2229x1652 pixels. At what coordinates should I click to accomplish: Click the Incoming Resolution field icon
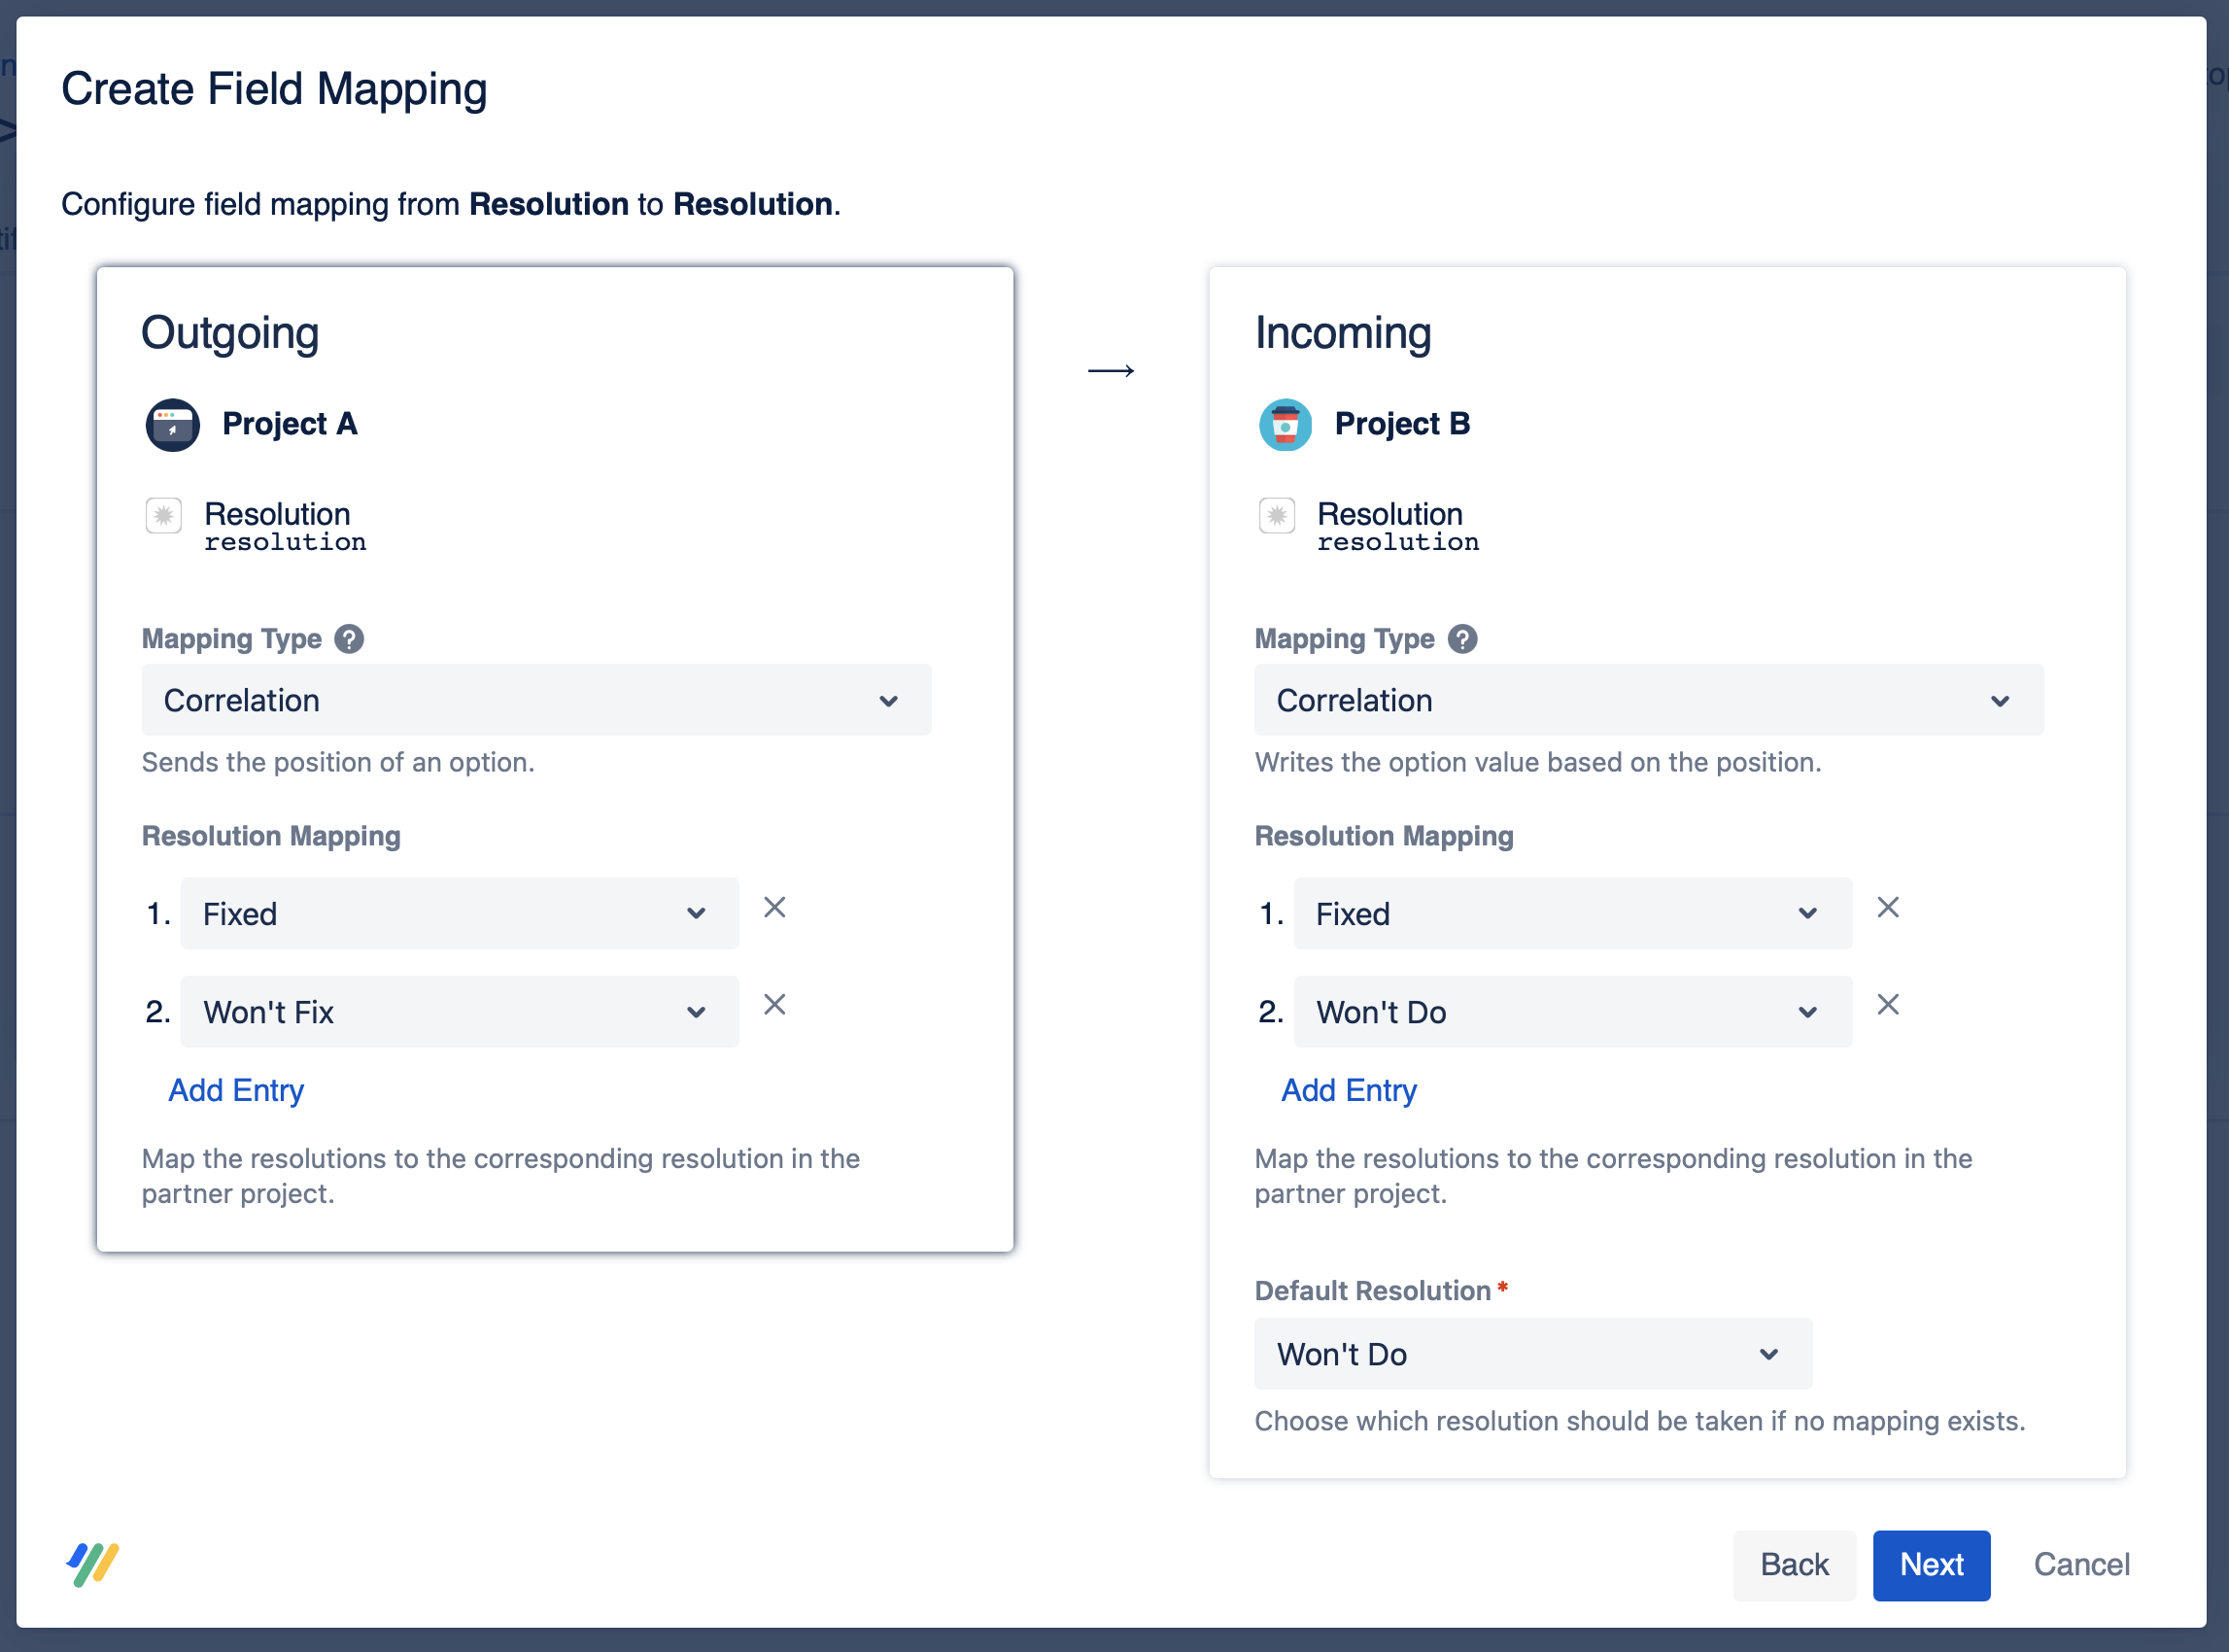pos(1277,516)
